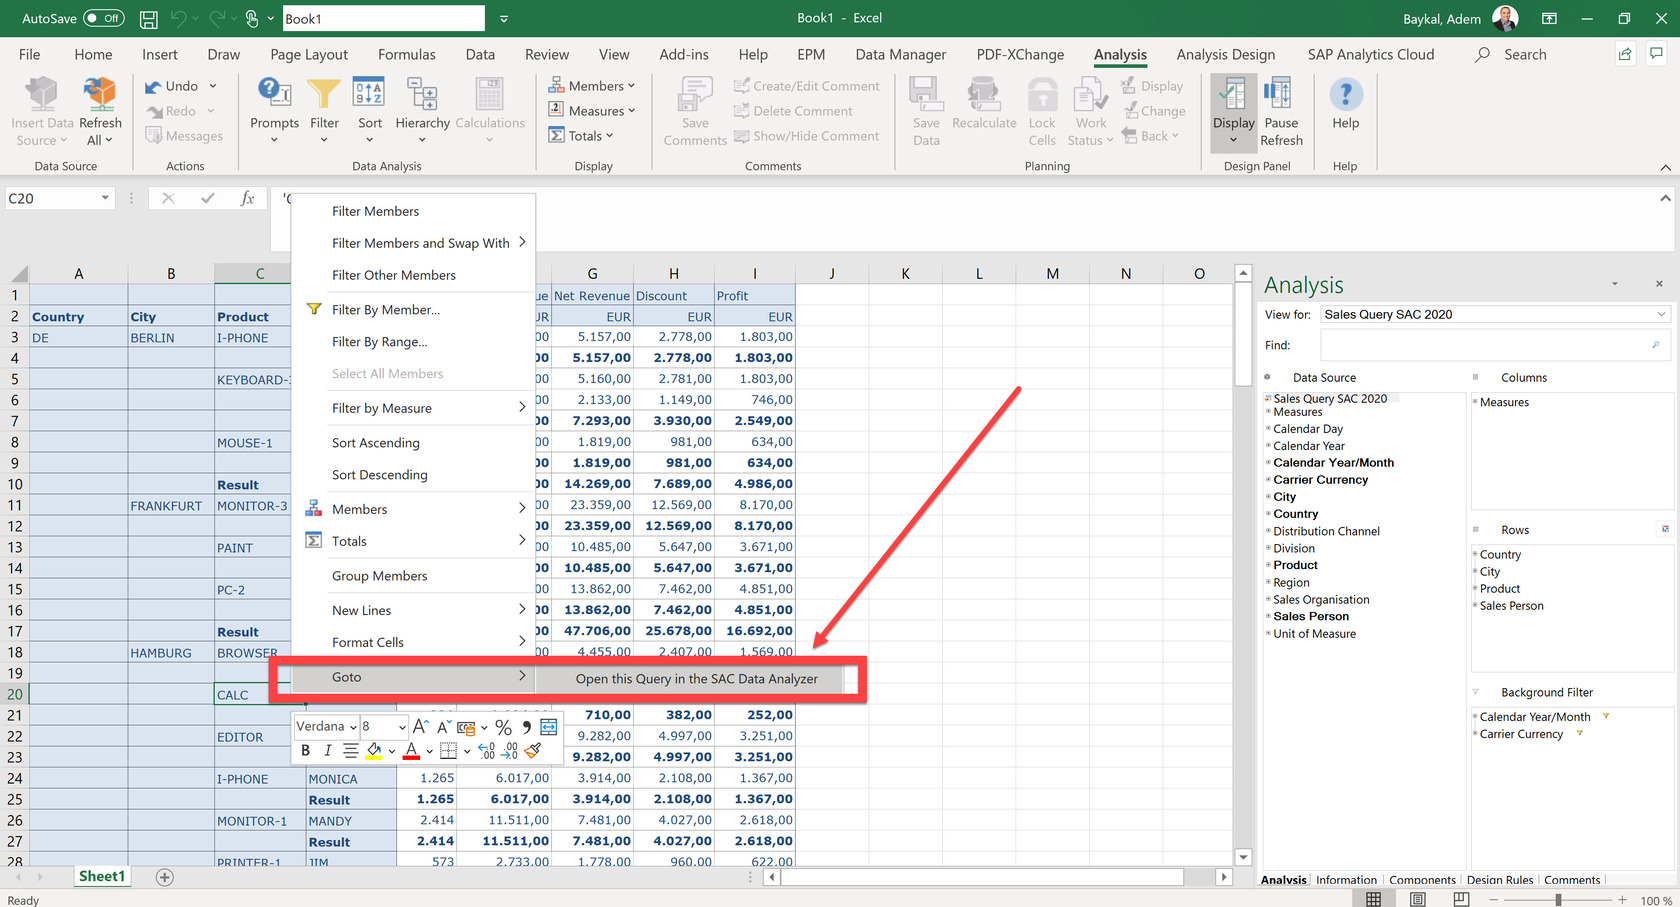Click the Decrease Decimal icon
This screenshot has width=1680, height=907.
pos(510,750)
